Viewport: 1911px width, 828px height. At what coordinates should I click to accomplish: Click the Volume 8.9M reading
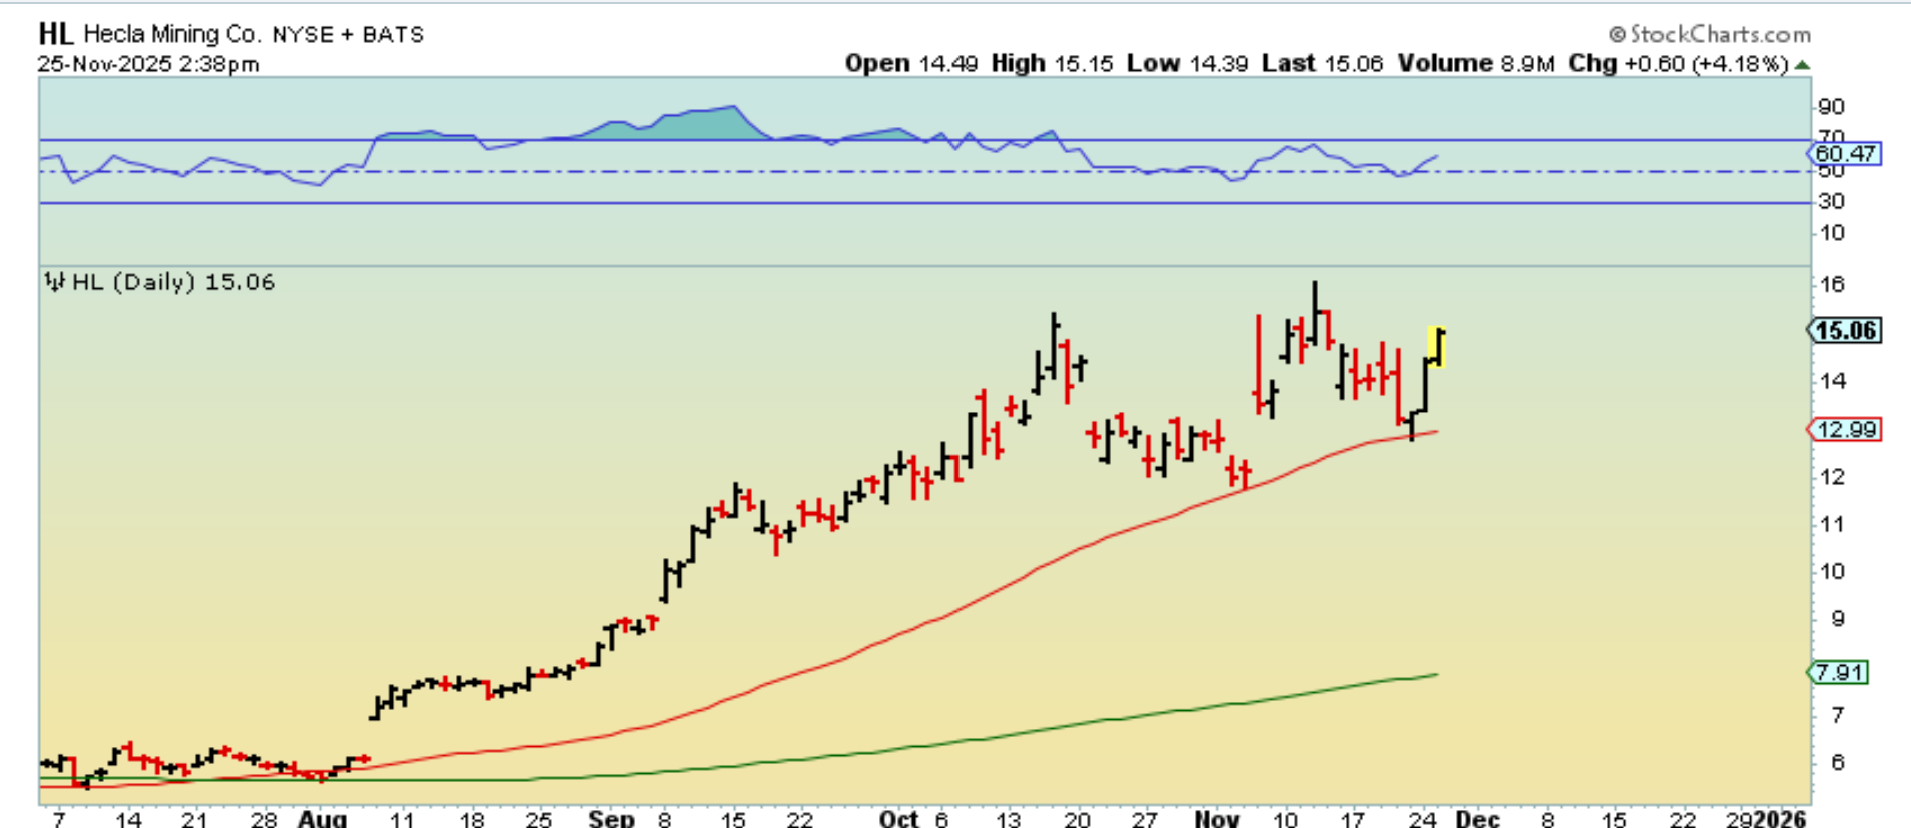[x=1476, y=64]
